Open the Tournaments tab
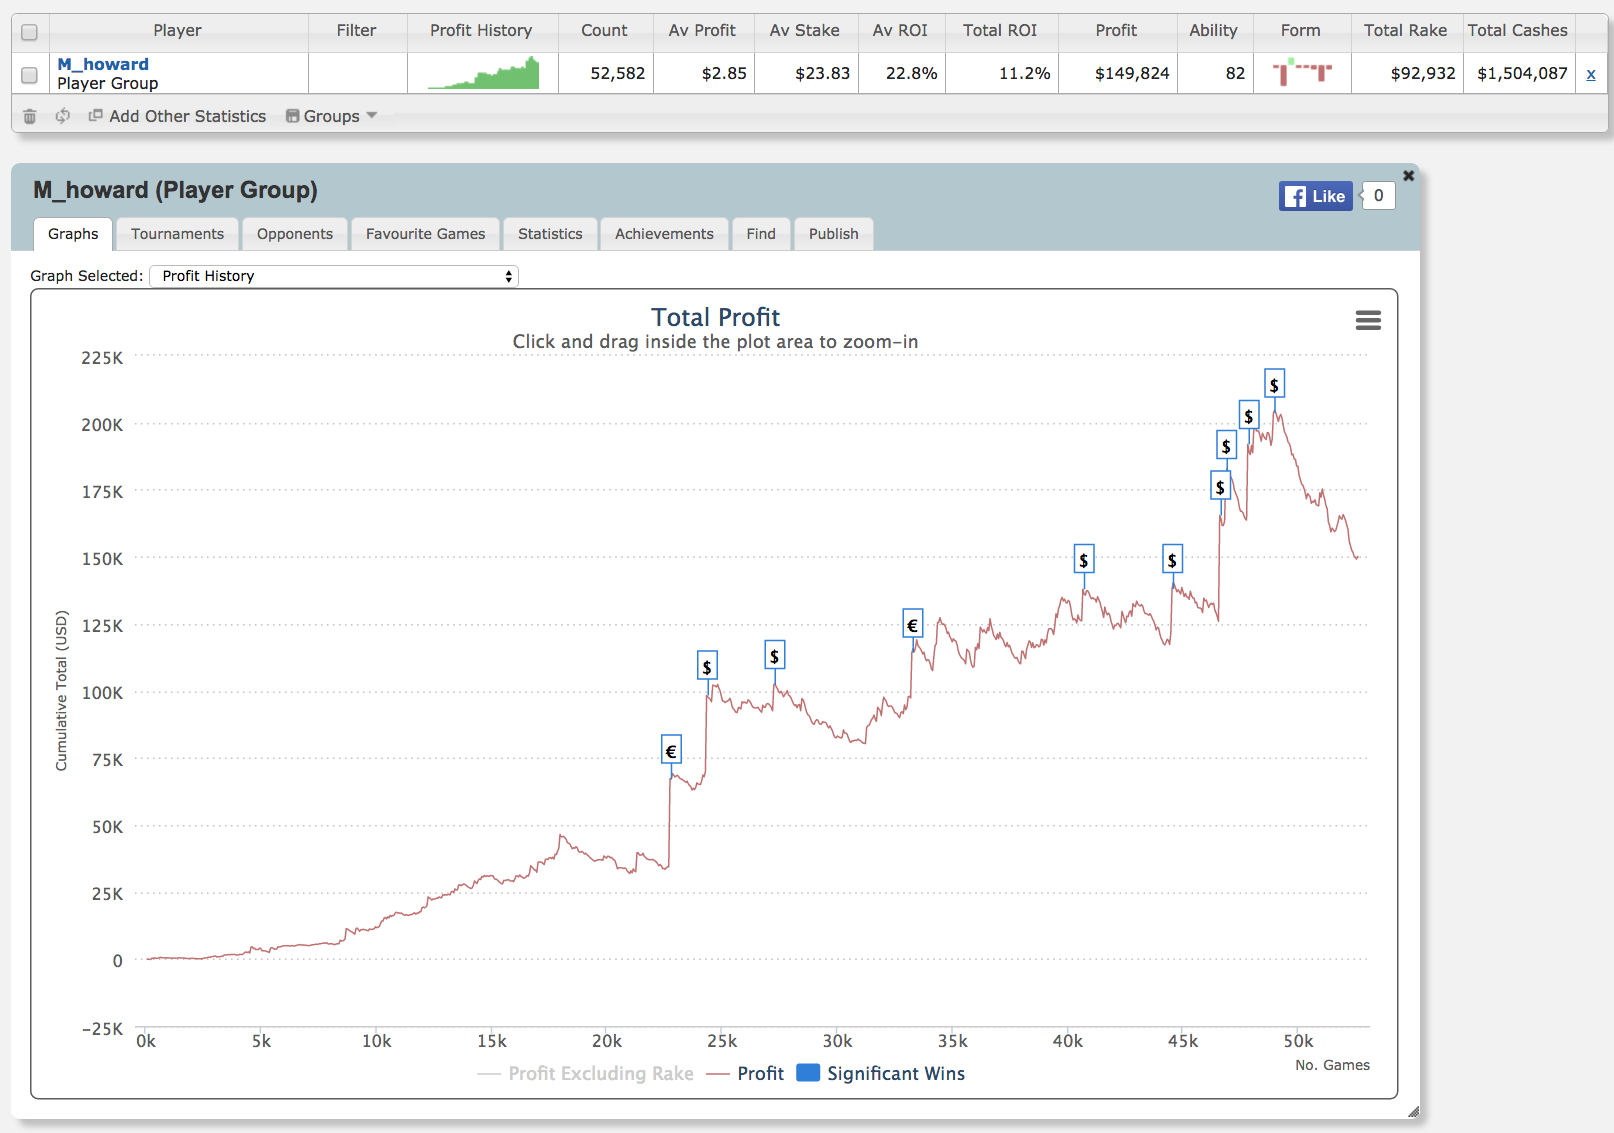Viewport: 1614px width, 1133px height. tap(177, 234)
